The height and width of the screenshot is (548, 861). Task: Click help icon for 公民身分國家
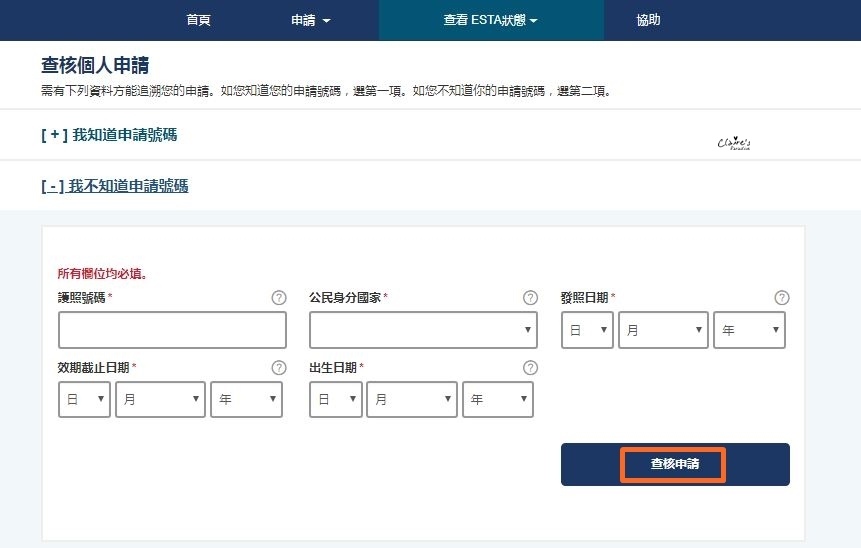530,298
